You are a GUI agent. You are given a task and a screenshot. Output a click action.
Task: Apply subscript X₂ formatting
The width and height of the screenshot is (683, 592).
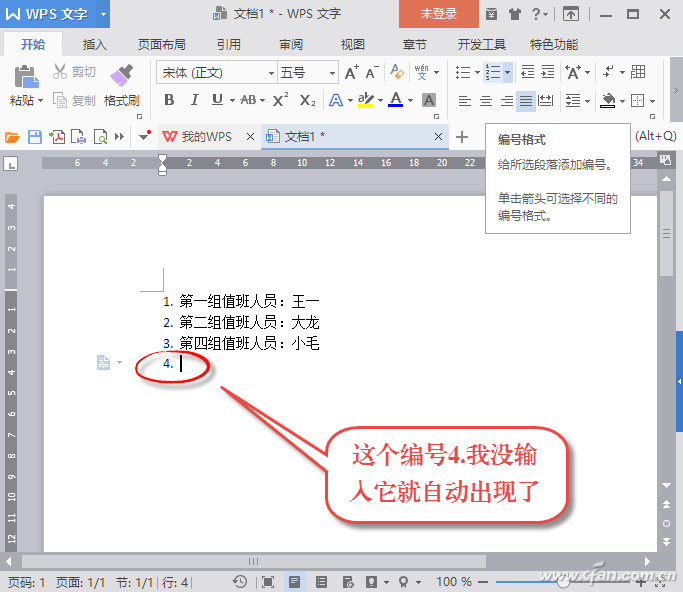[307, 101]
